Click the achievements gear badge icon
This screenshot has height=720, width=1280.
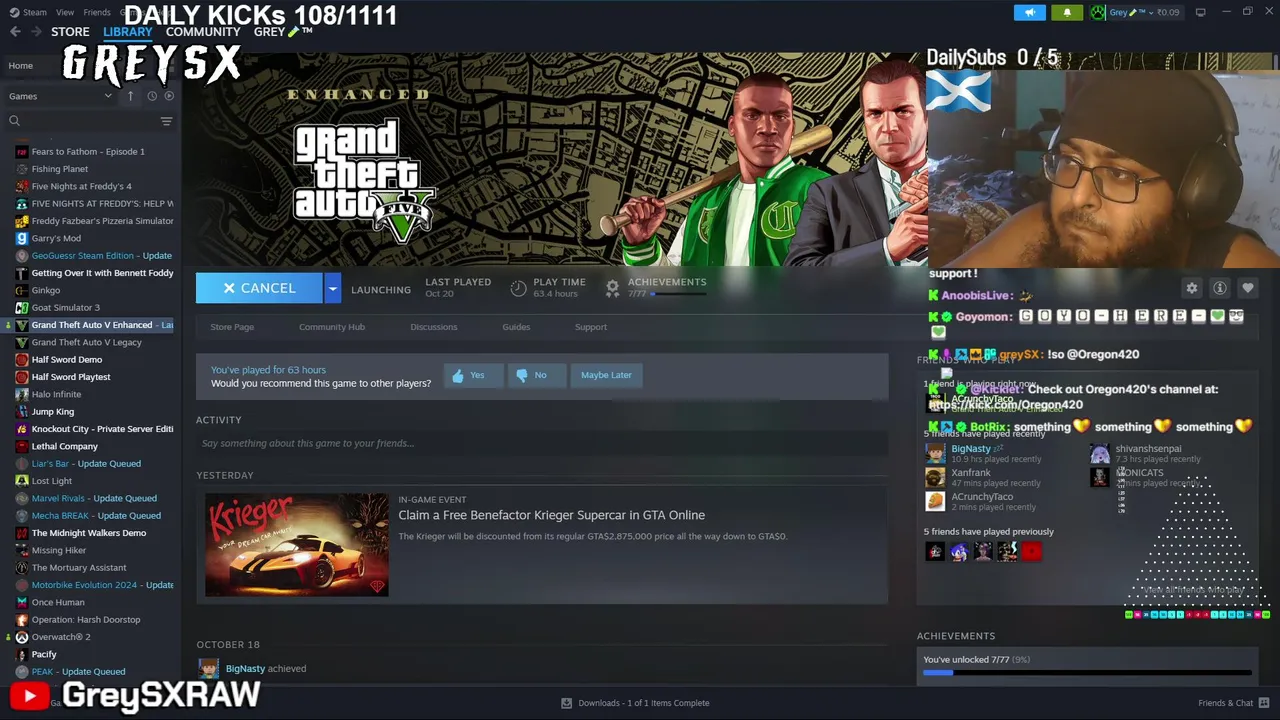pyautogui.click(x=613, y=288)
